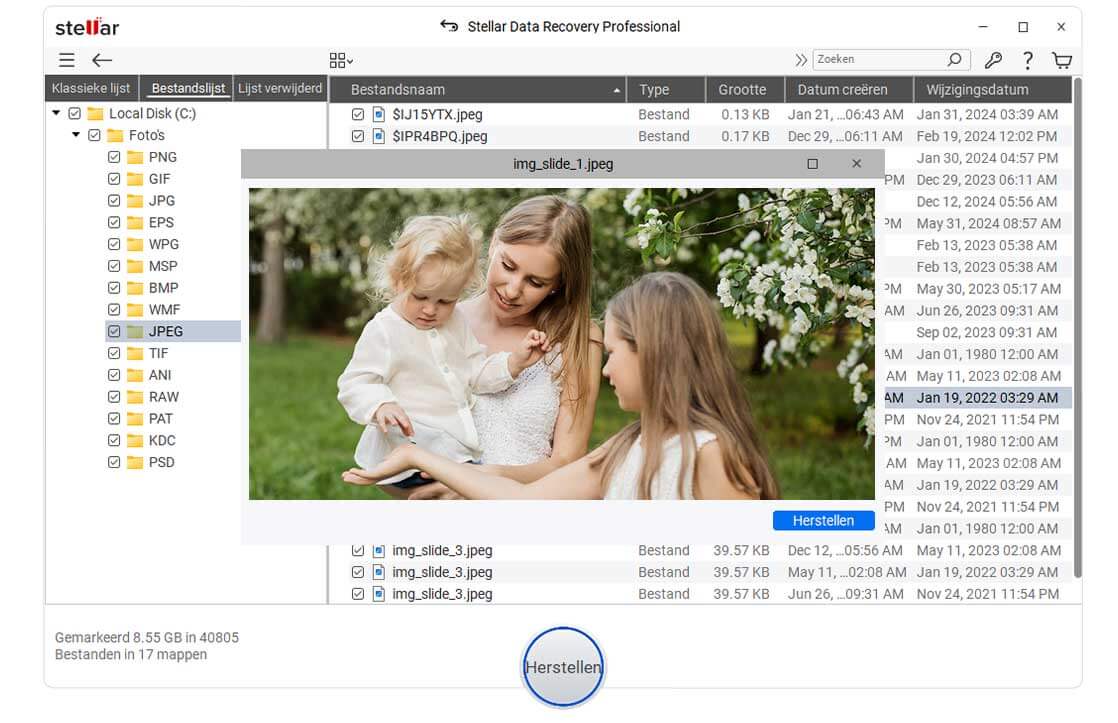Open the shopping cart icon

(x=1062, y=60)
